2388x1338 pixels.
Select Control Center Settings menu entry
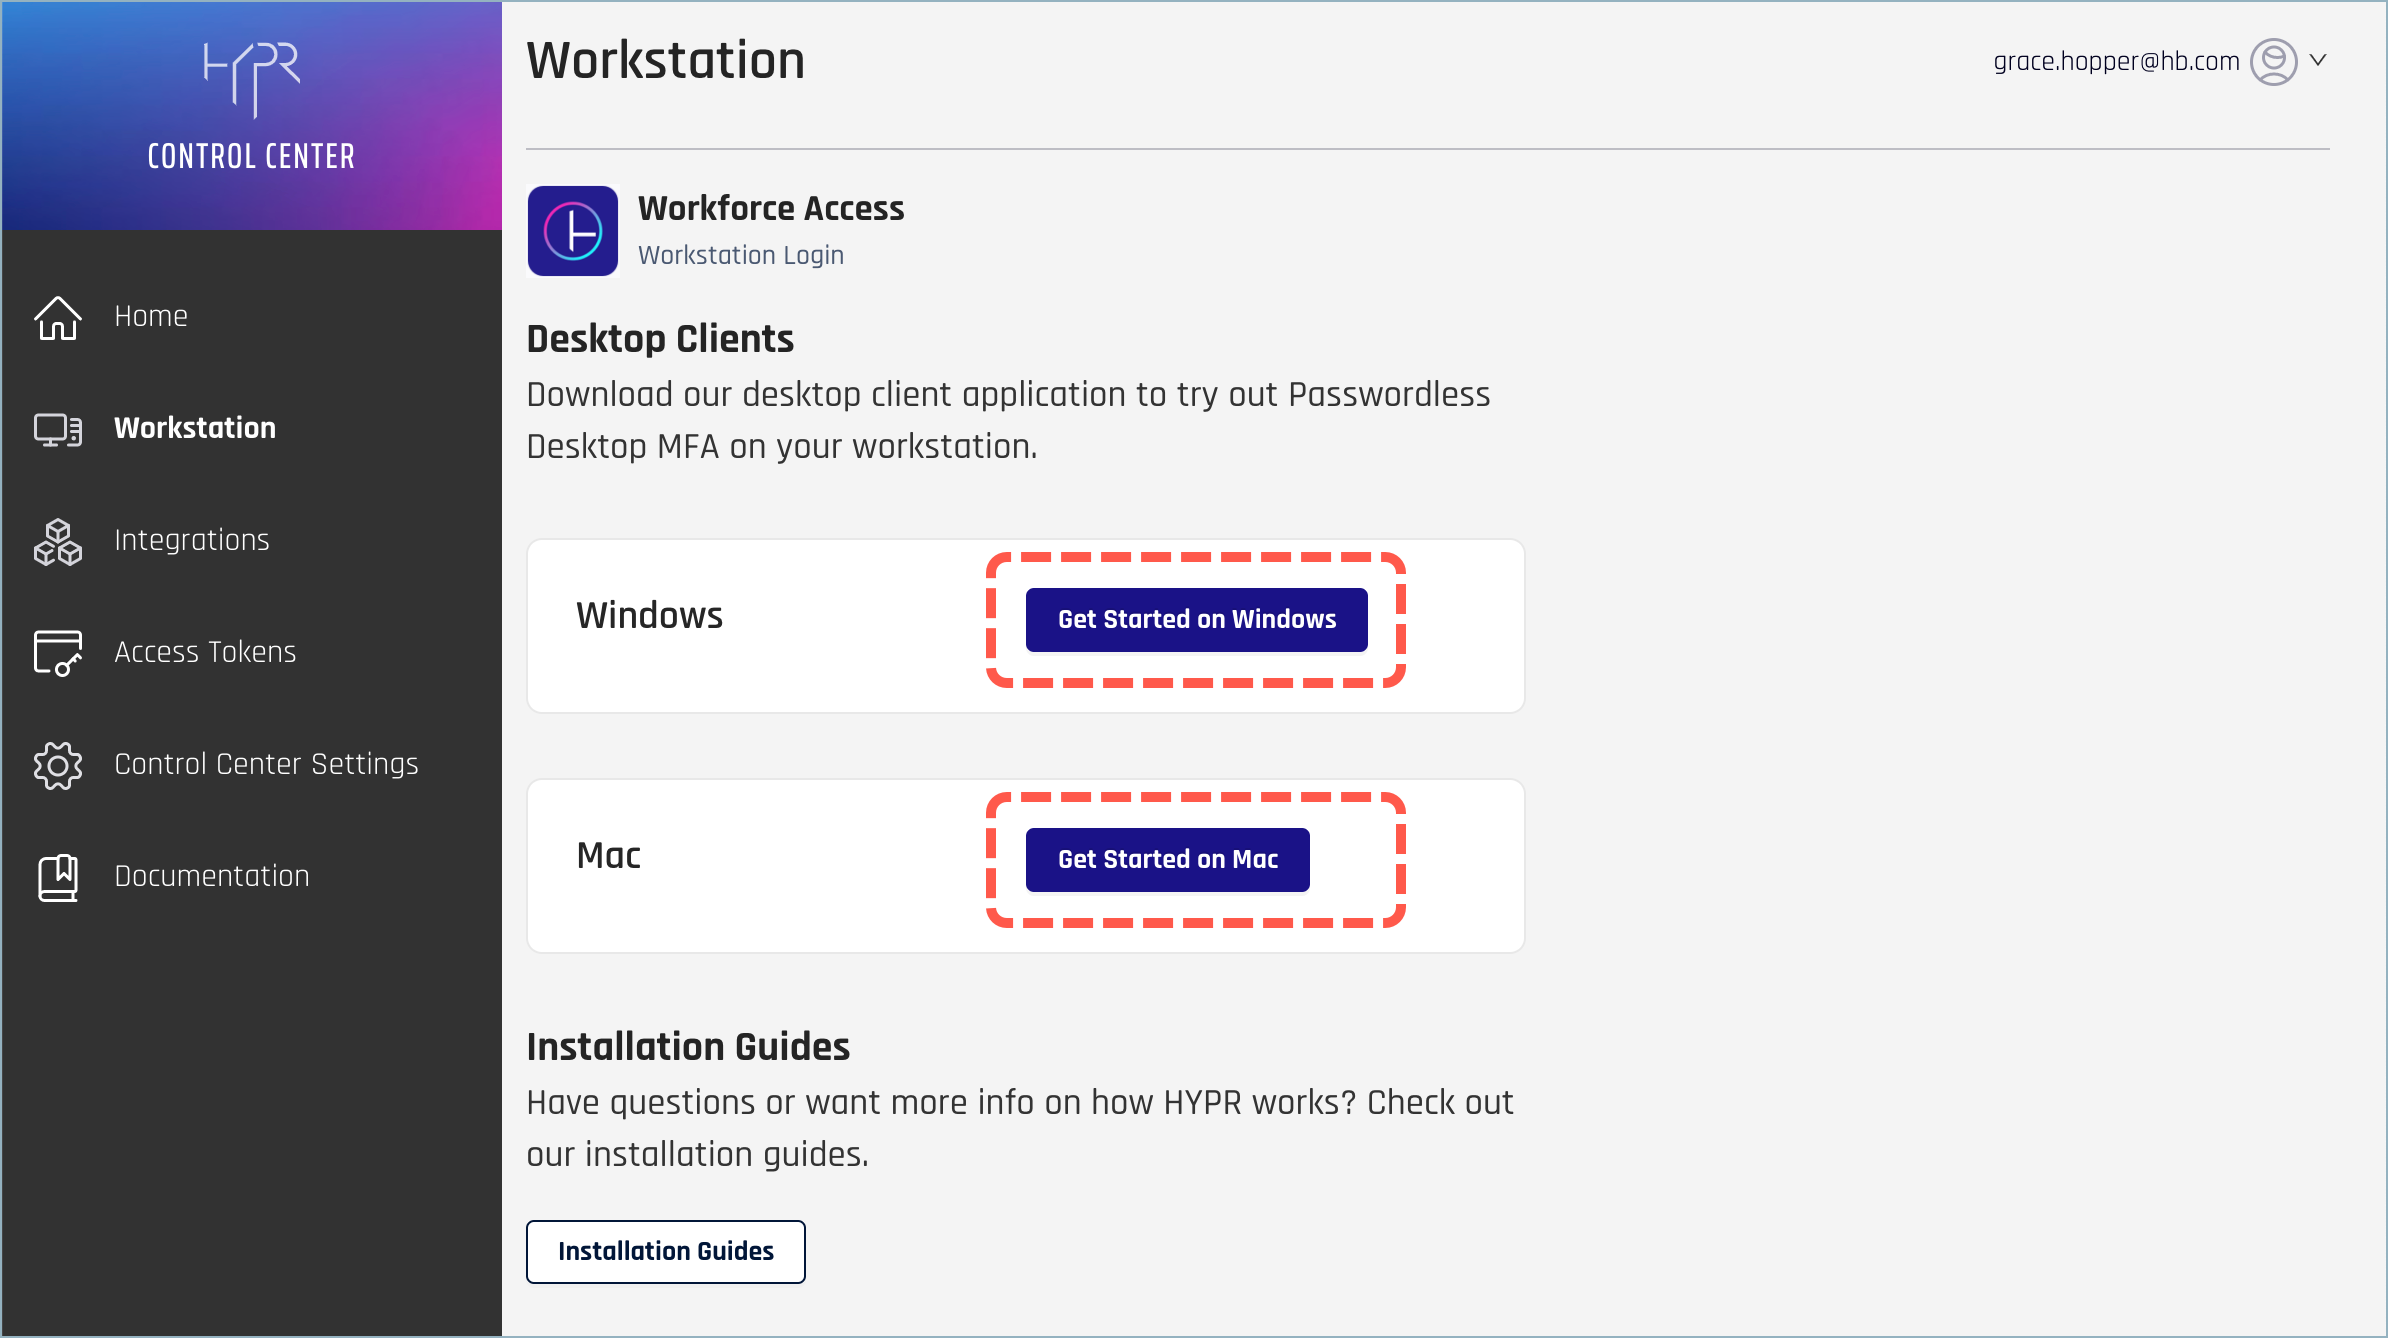pyautogui.click(x=266, y=764)
